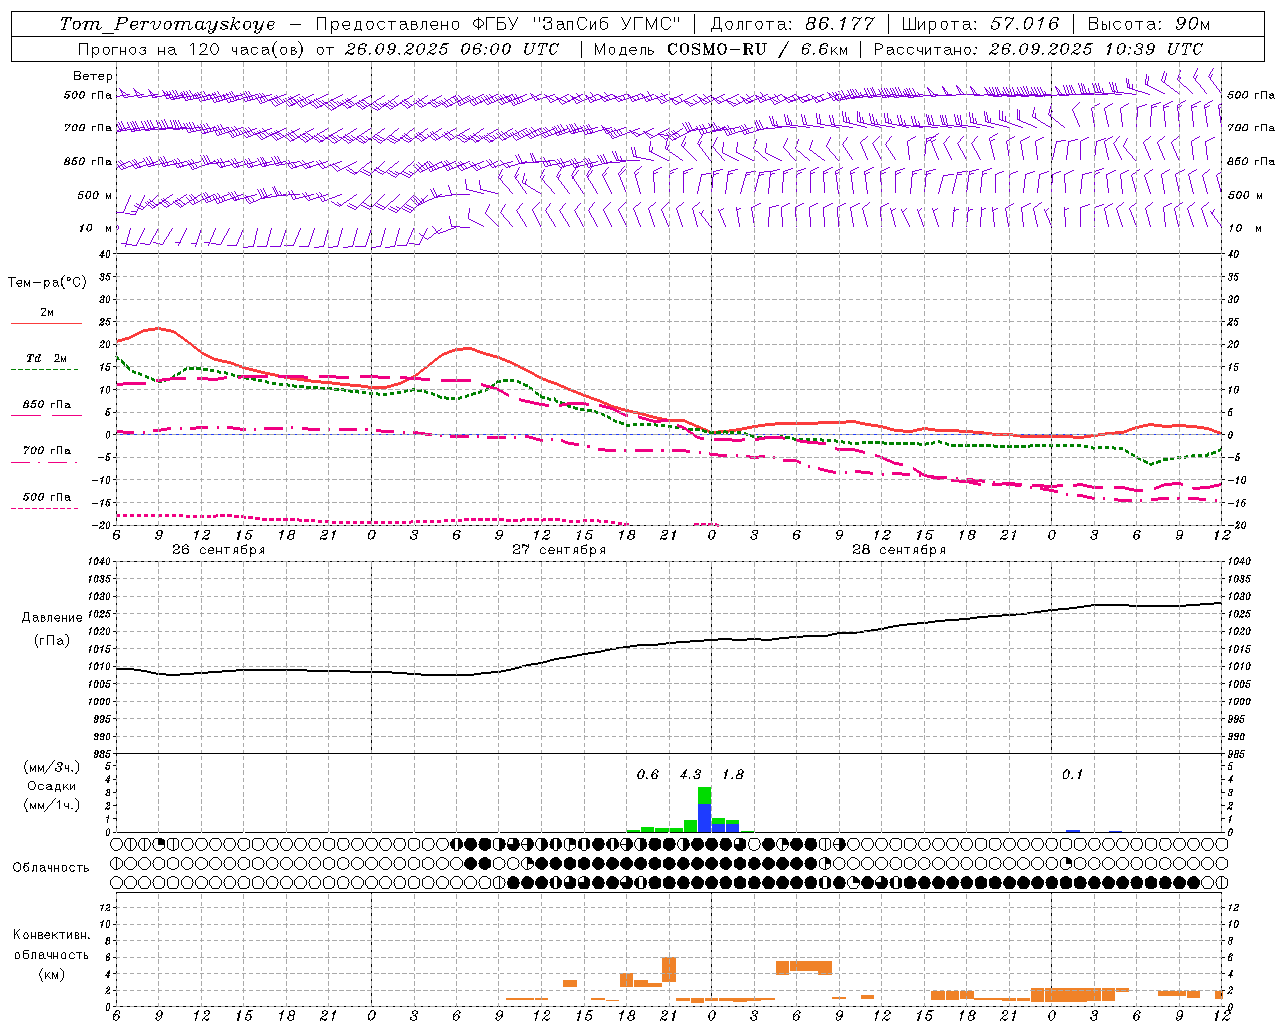This screenshot has height=1024, width=1280.
Task: Click the latitude value 57.016
Action: point(1025,24)
